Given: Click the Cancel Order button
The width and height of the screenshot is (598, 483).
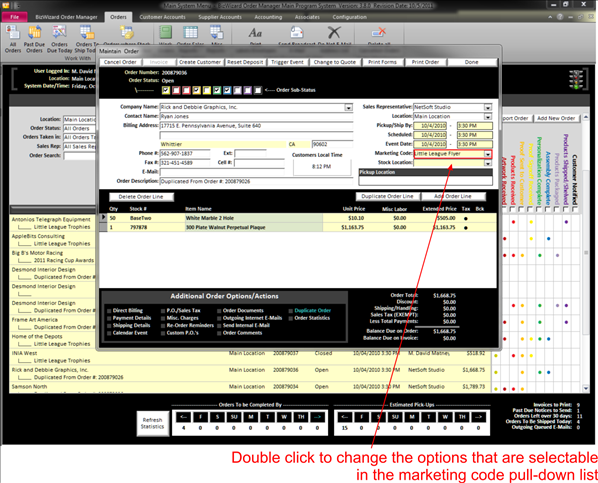Looking at the screenshot, I should tap(120, 62).
